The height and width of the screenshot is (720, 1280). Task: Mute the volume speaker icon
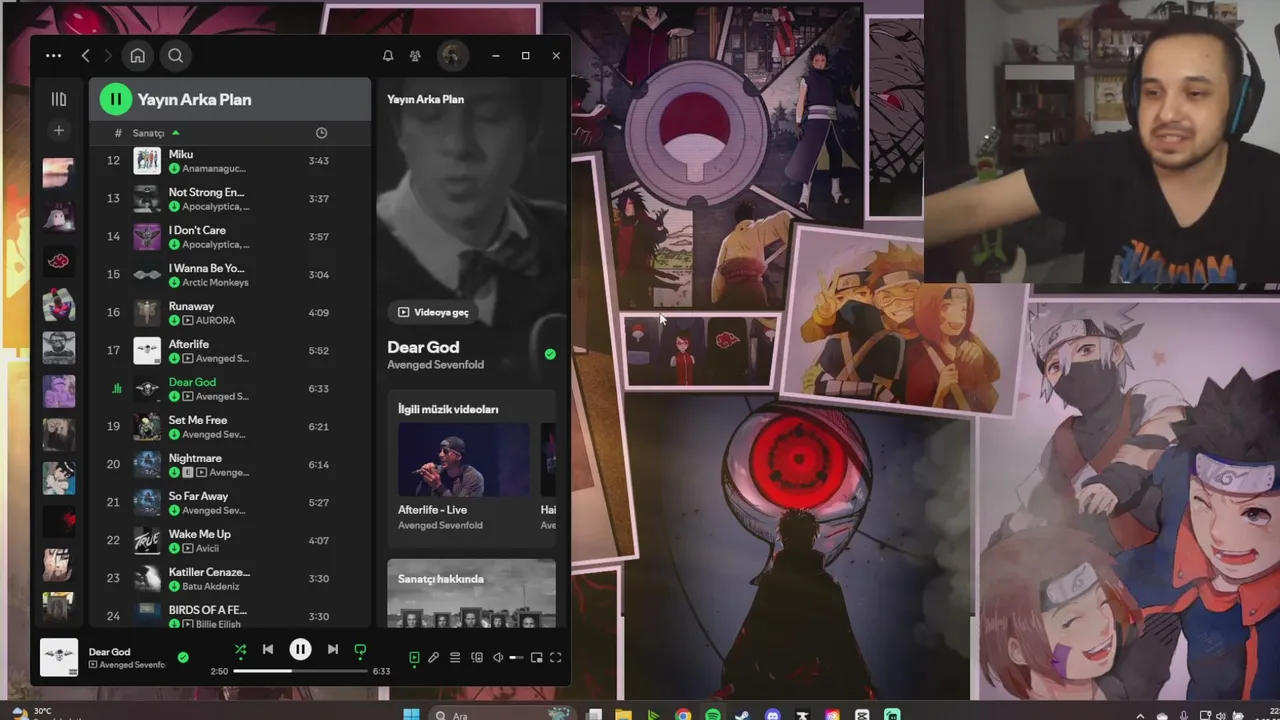point(498,657)
